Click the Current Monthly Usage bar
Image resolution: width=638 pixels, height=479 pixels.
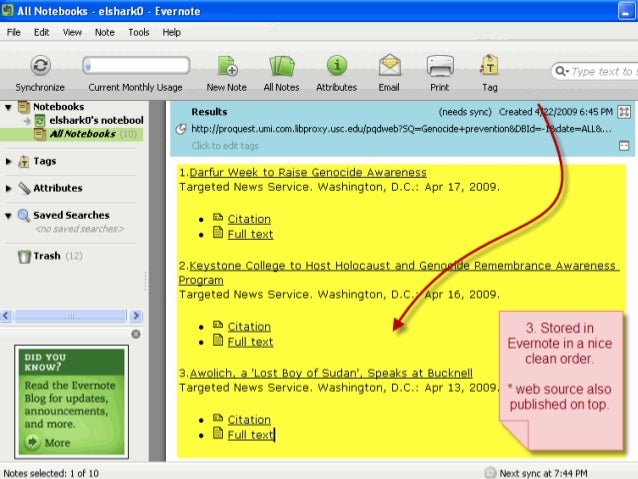pyautogui.click(x=136, y=66)
